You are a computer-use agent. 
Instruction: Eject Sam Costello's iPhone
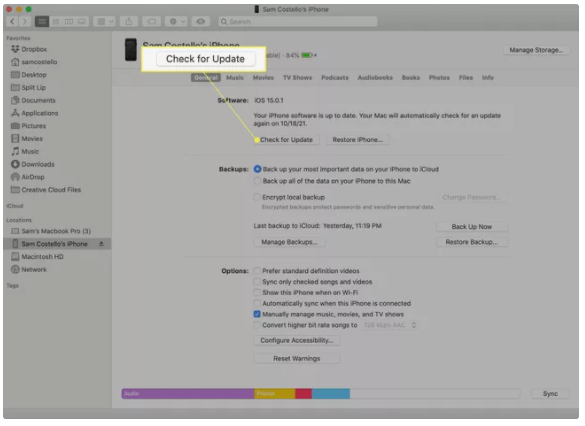101,244
